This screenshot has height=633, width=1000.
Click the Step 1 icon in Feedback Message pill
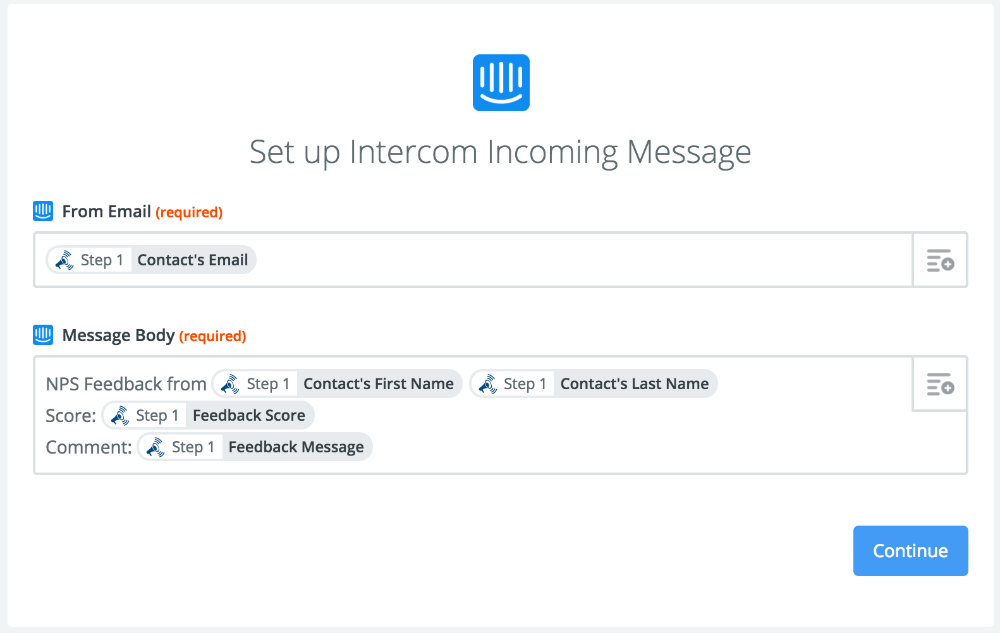[x=156, y=447]
